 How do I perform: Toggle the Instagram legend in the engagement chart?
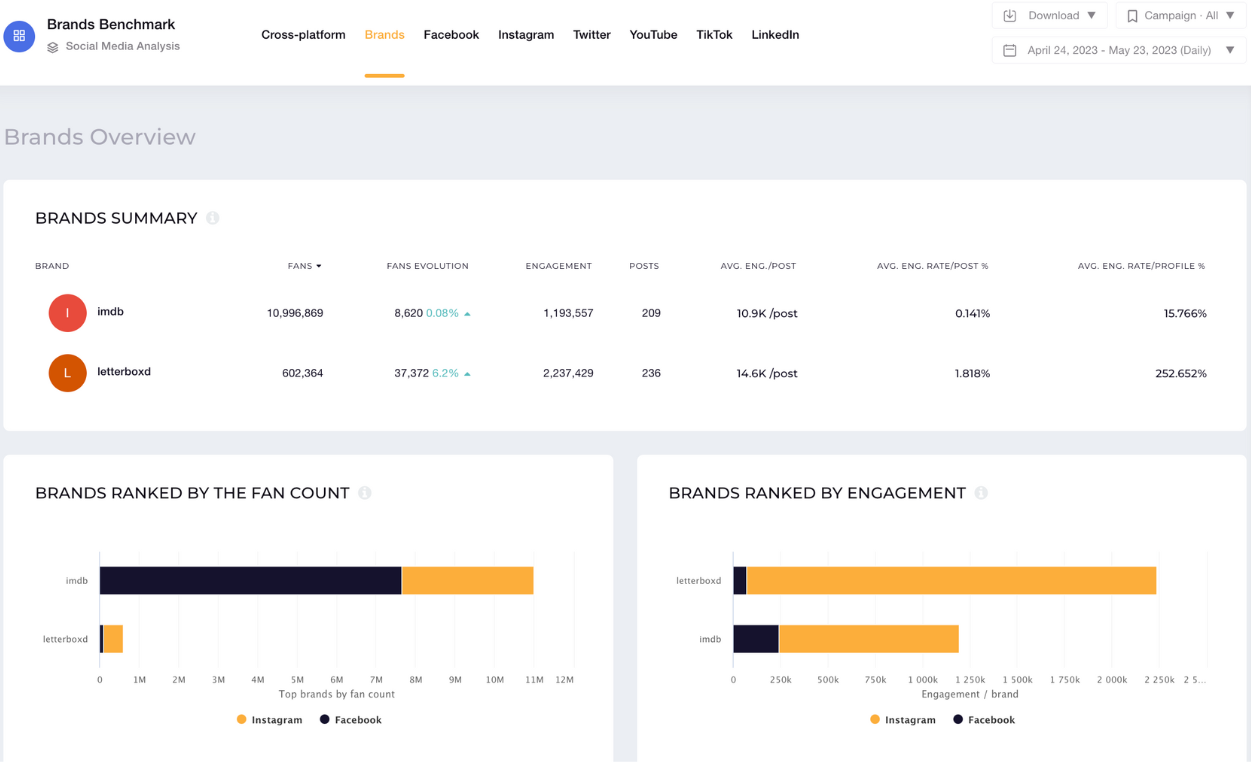pyautogui.click(x=903, y=720)
